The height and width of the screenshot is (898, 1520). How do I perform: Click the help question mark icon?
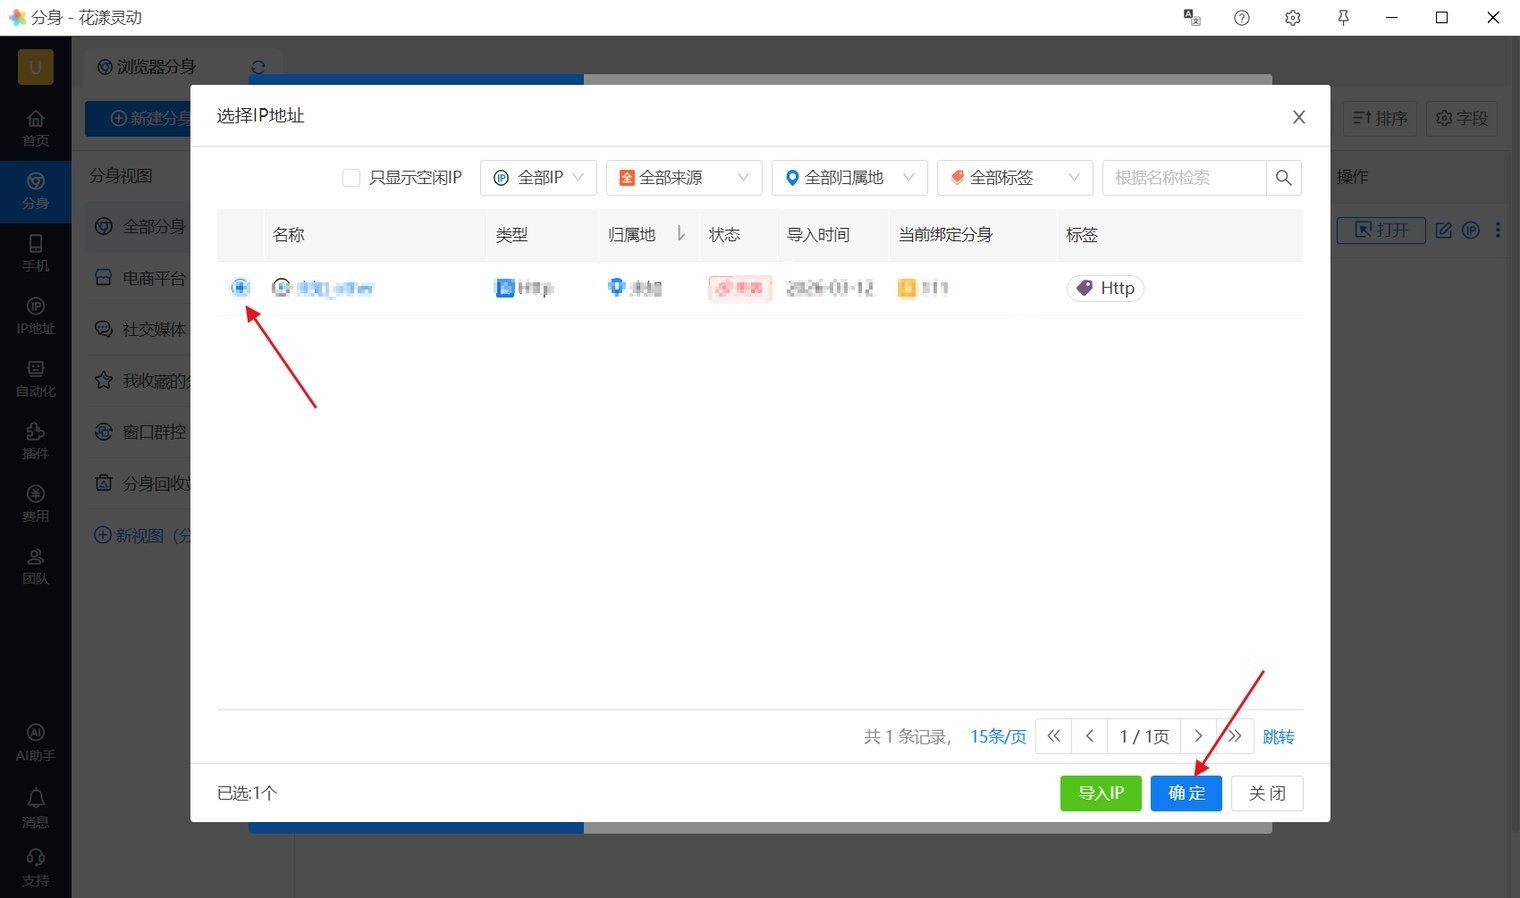coord(1241,18)
